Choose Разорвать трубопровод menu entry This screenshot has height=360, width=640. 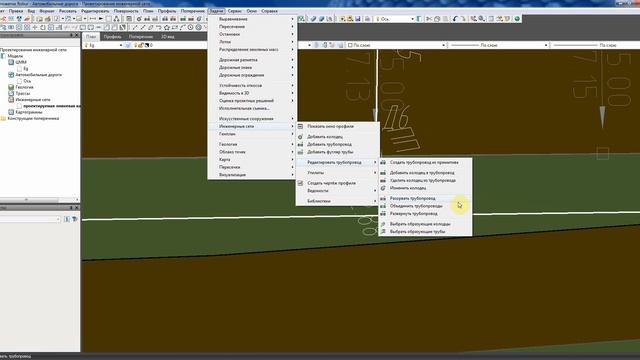pos(425,198)
